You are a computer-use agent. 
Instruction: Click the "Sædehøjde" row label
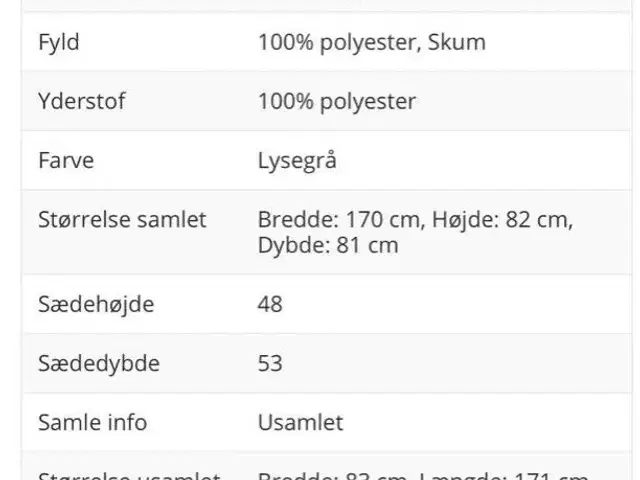(95, 304)
